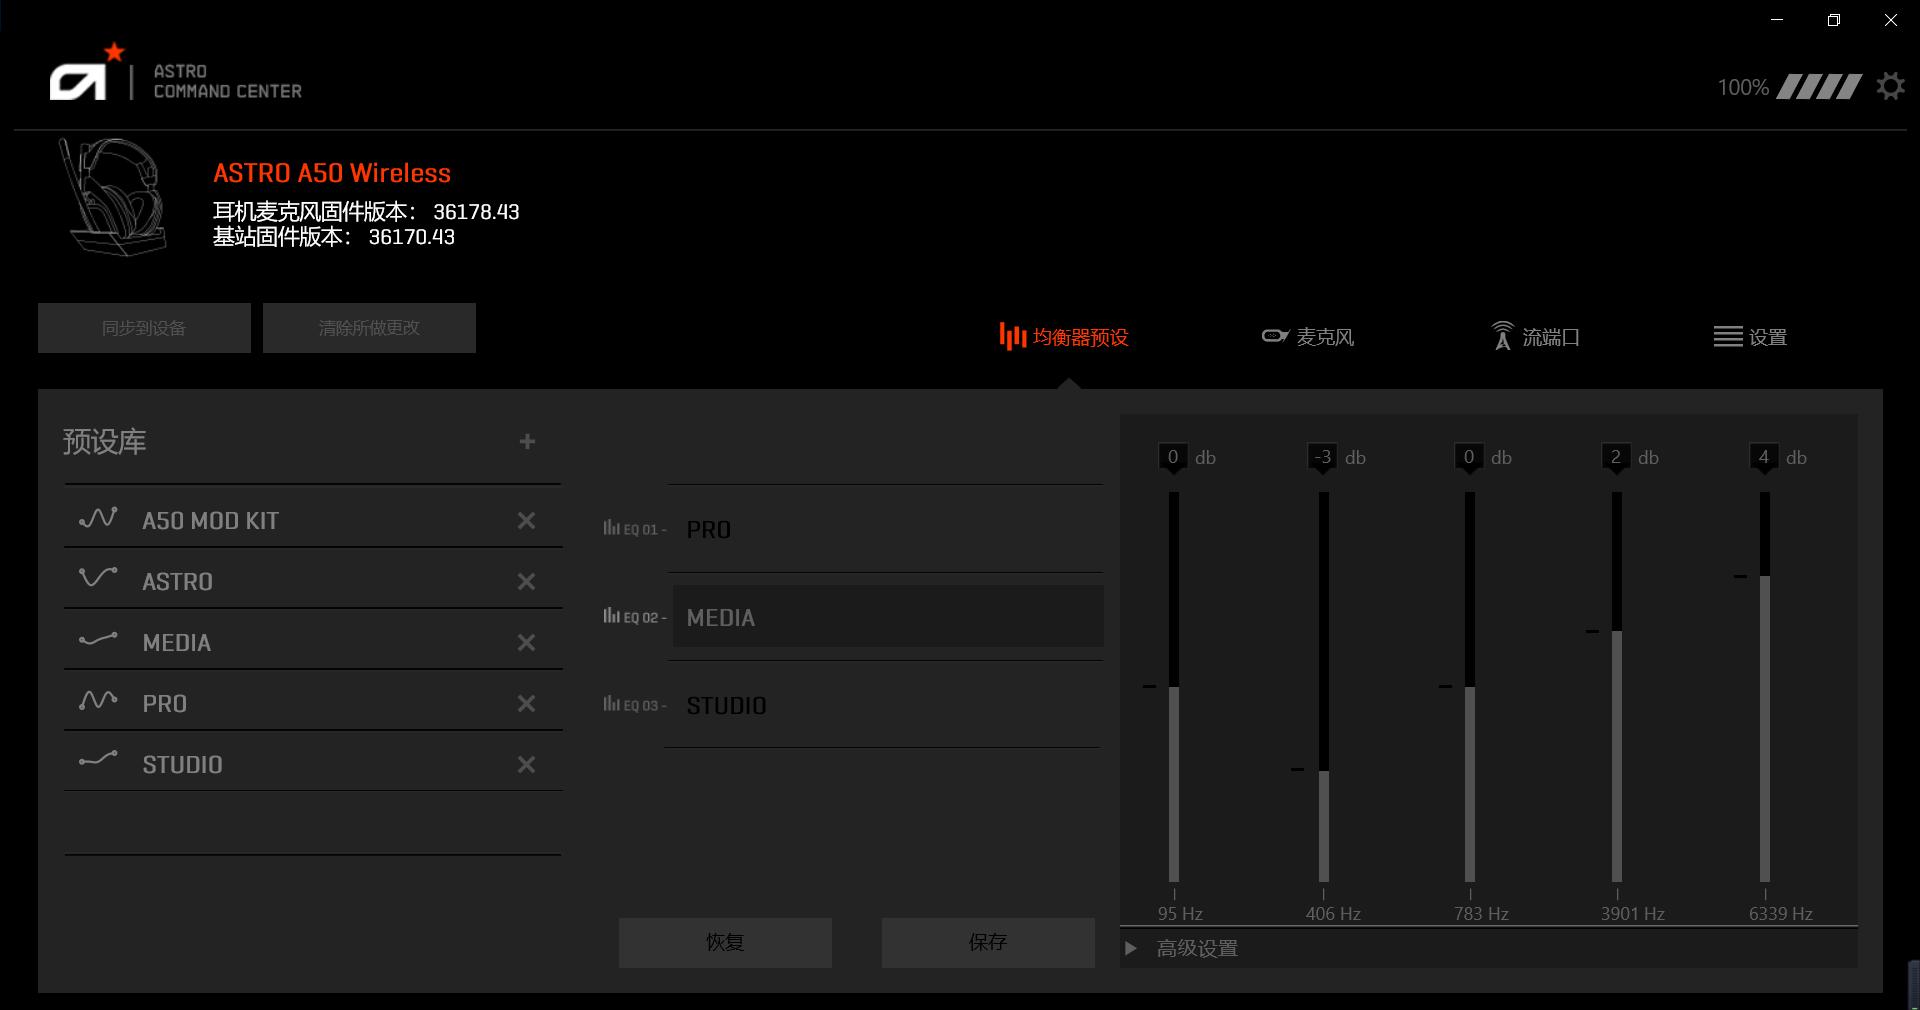Delete the ASTRO preset with its X icon

click(527, 581)
